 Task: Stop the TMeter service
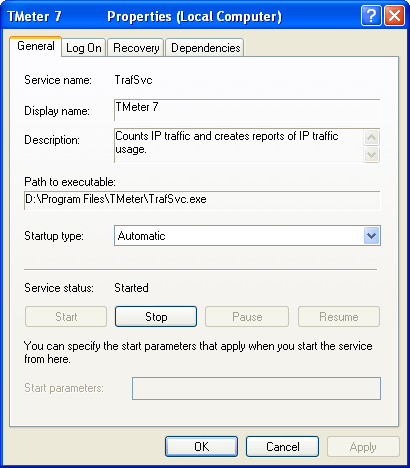156,317
